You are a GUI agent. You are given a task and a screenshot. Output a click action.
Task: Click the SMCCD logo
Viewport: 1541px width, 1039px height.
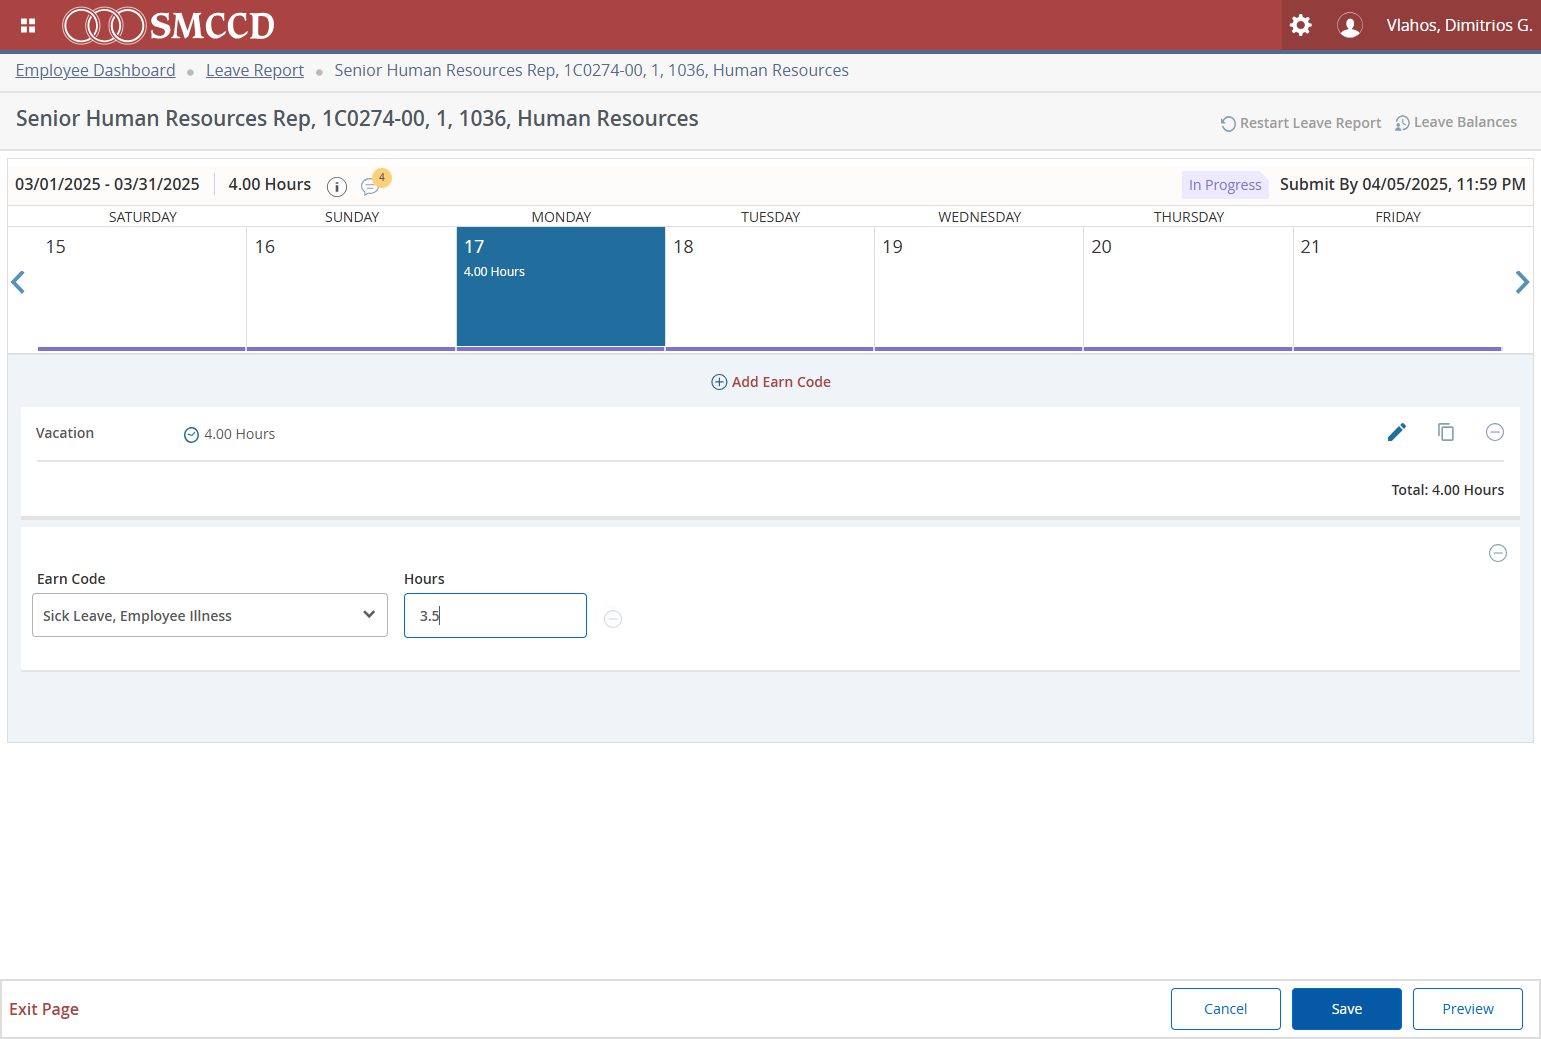[168, 25]
